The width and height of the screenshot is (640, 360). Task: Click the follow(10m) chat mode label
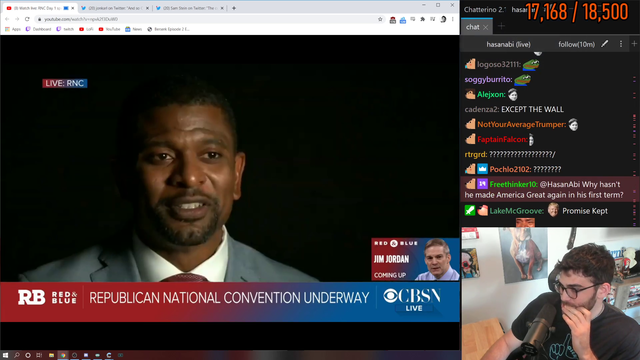tap(576, 44)
